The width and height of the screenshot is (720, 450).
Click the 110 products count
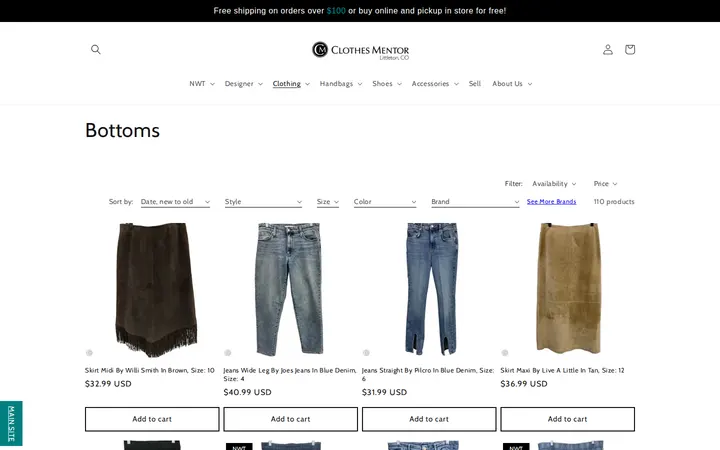point(614,202)
